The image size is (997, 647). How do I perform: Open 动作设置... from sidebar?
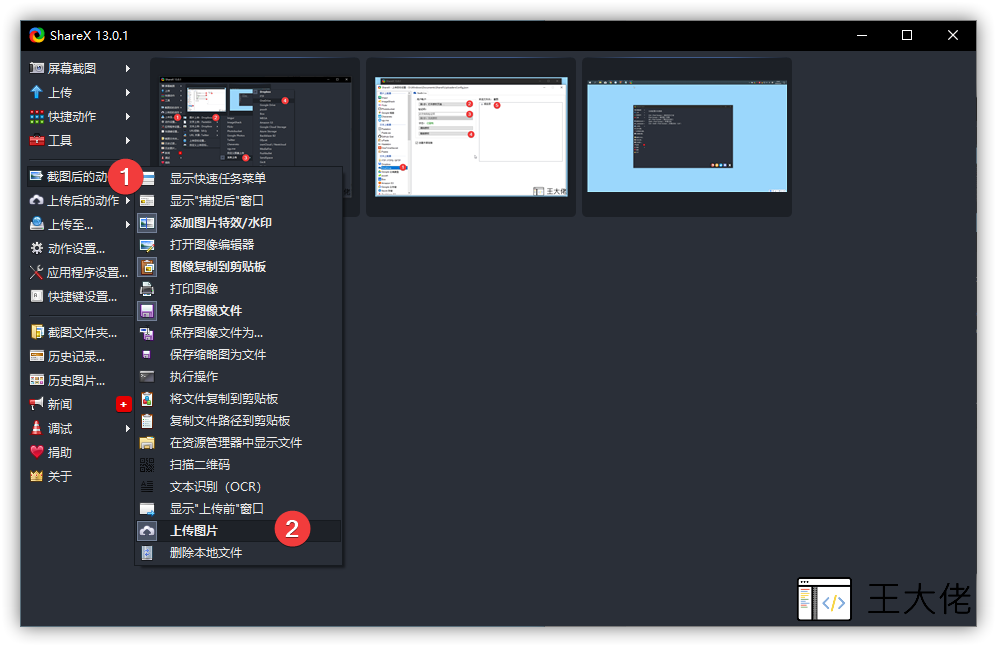[x=80, y=249]
